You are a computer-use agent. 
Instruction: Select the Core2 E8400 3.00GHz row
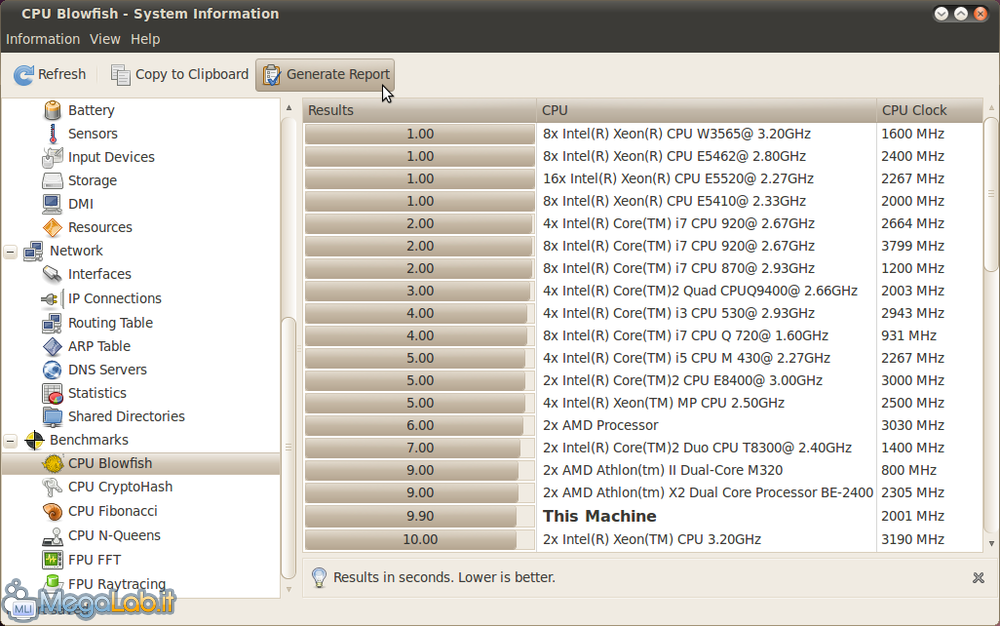tap(643, 381)
